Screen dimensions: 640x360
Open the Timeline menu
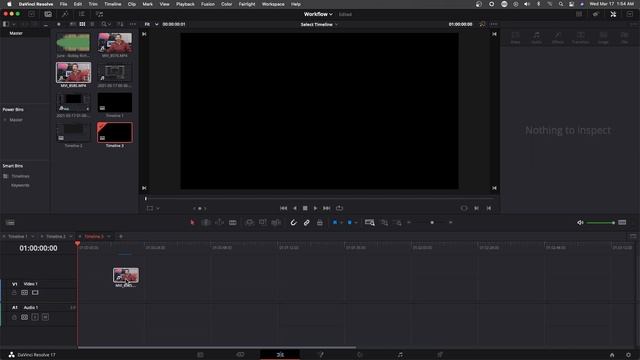pyautogui.click(x=113, y=4)
